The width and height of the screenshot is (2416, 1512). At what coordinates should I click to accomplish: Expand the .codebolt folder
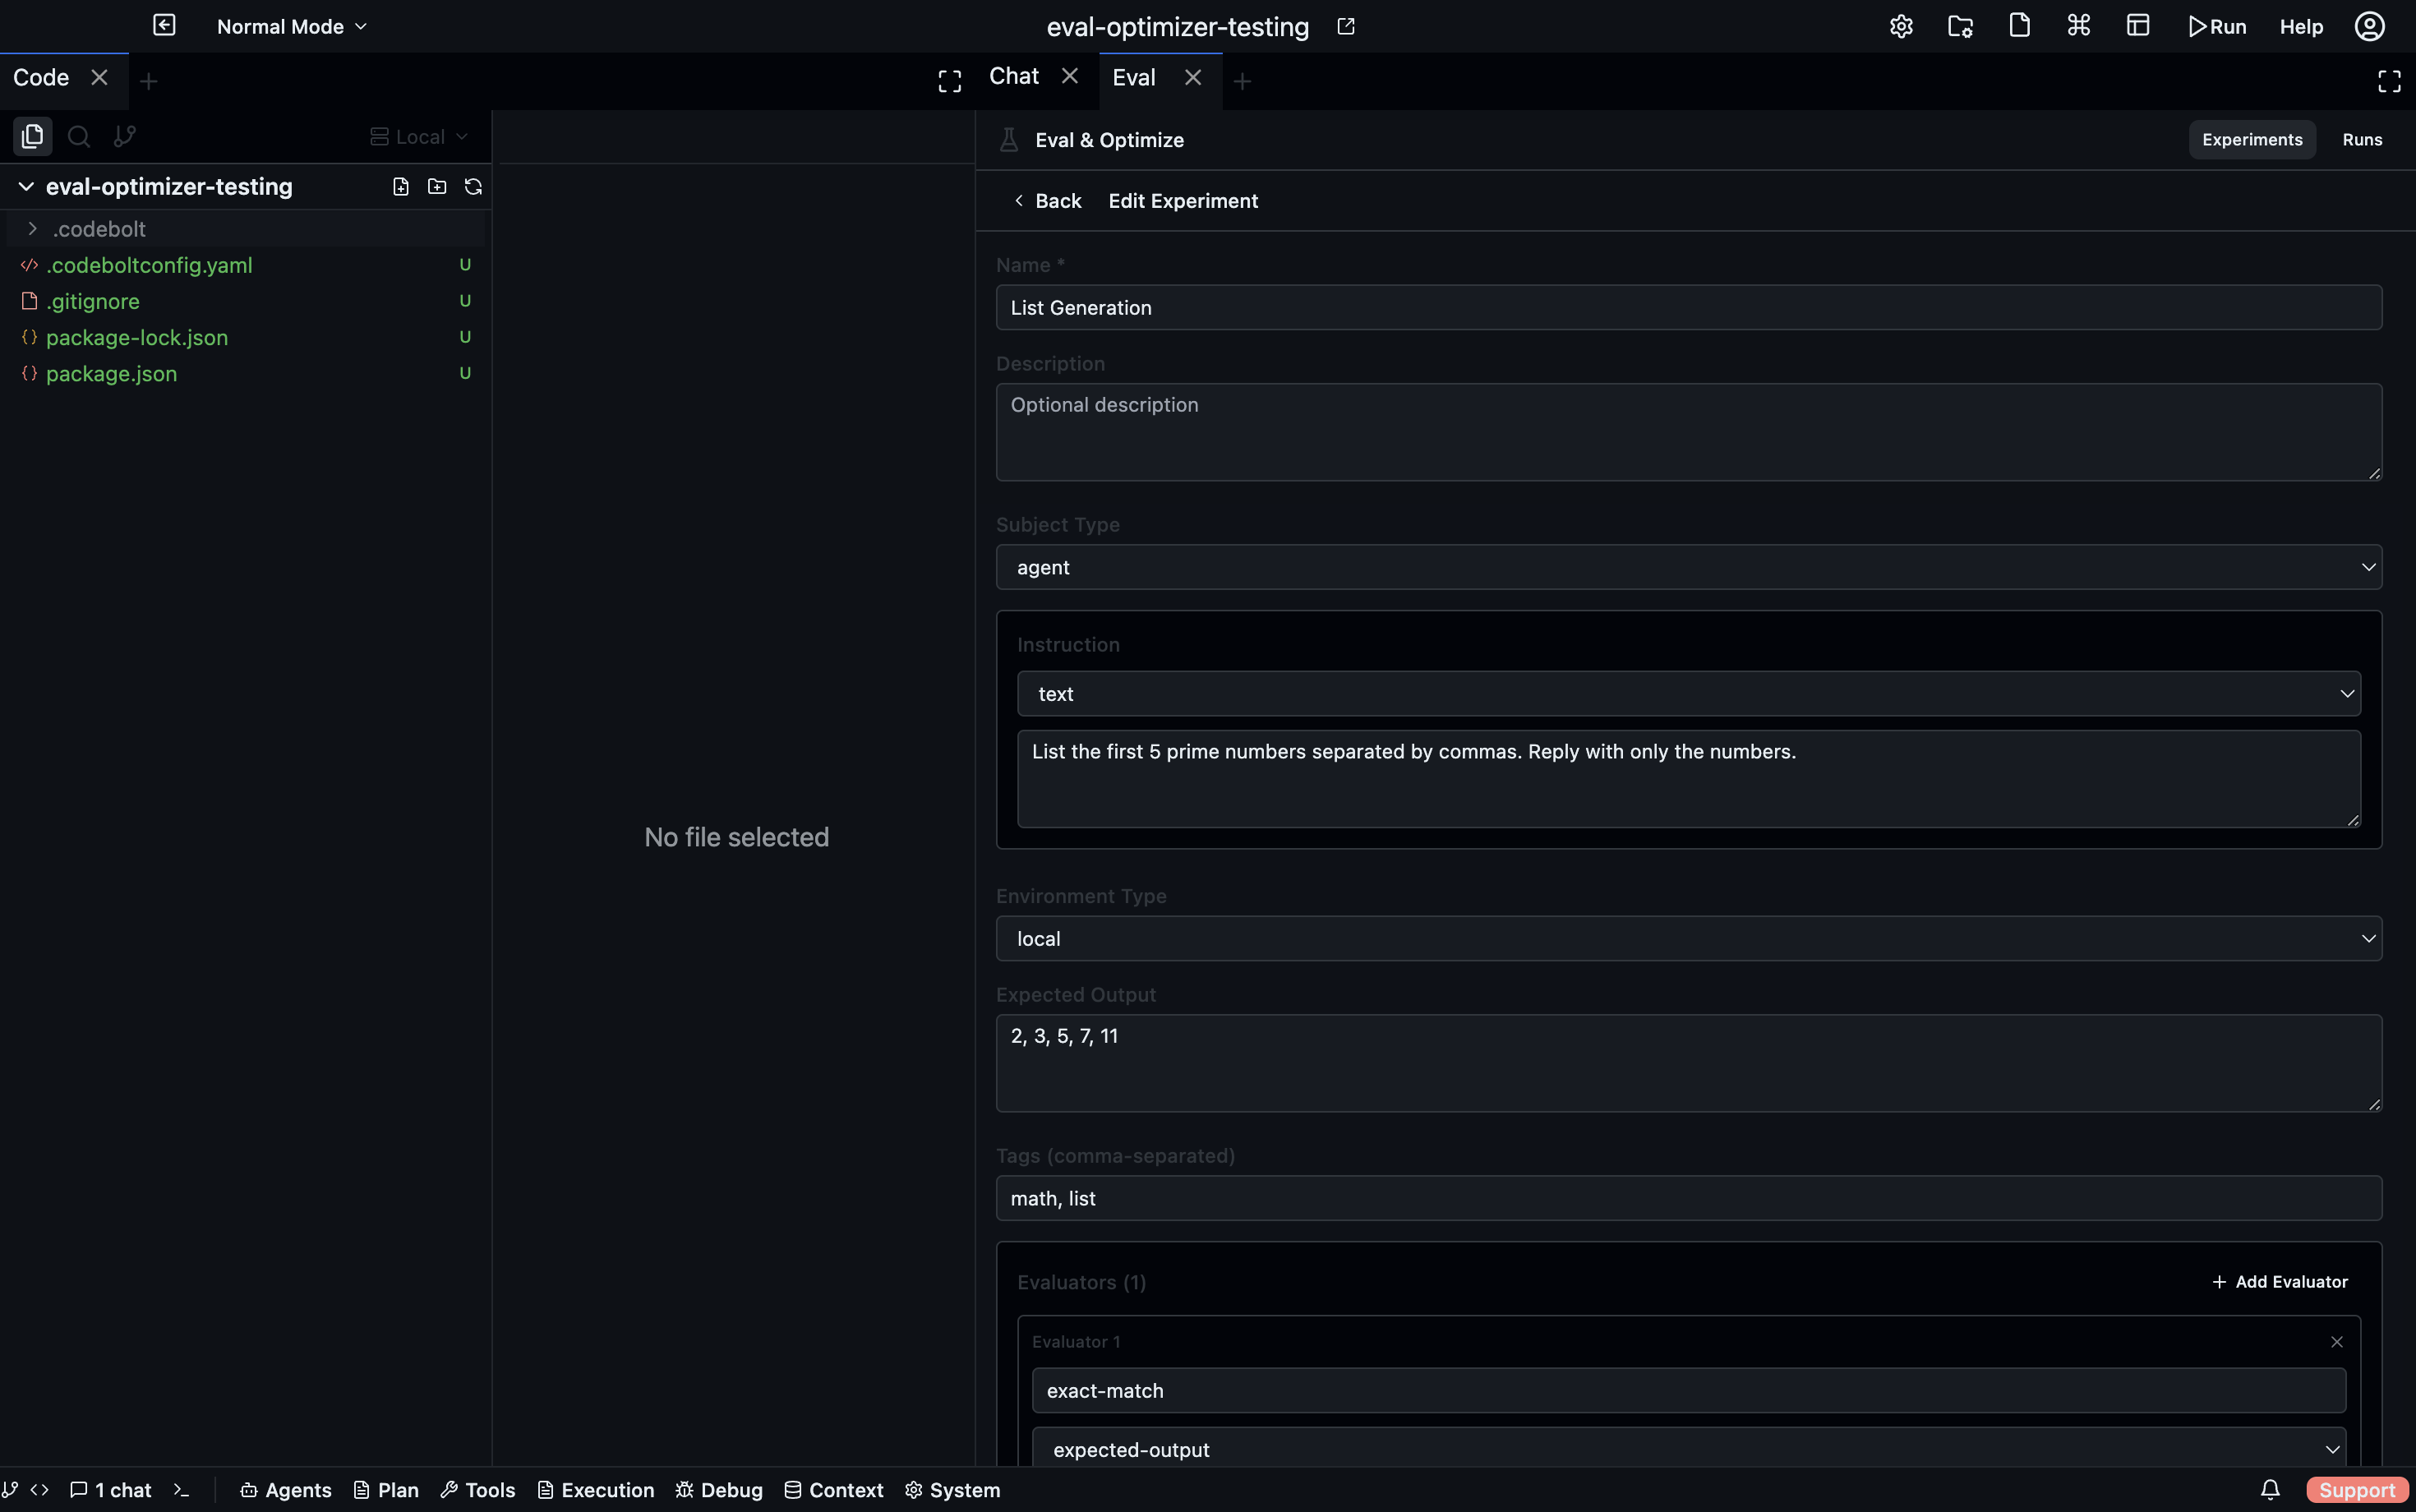98,229
